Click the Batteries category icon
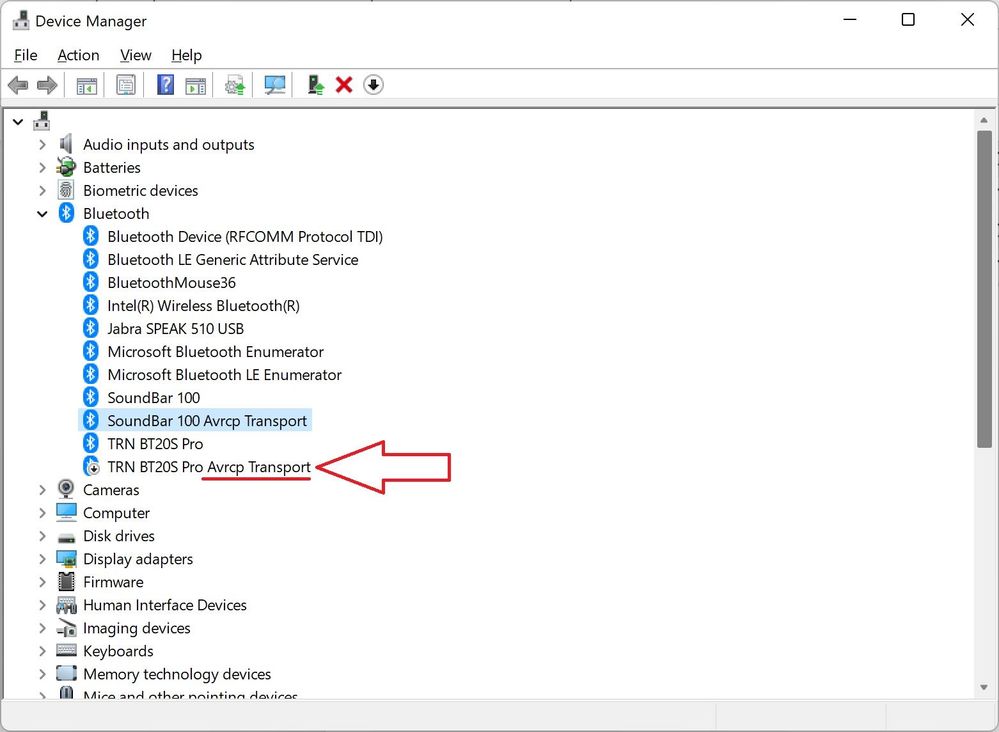The width and height of the screenshot is (999, 732). pos(66,167)
